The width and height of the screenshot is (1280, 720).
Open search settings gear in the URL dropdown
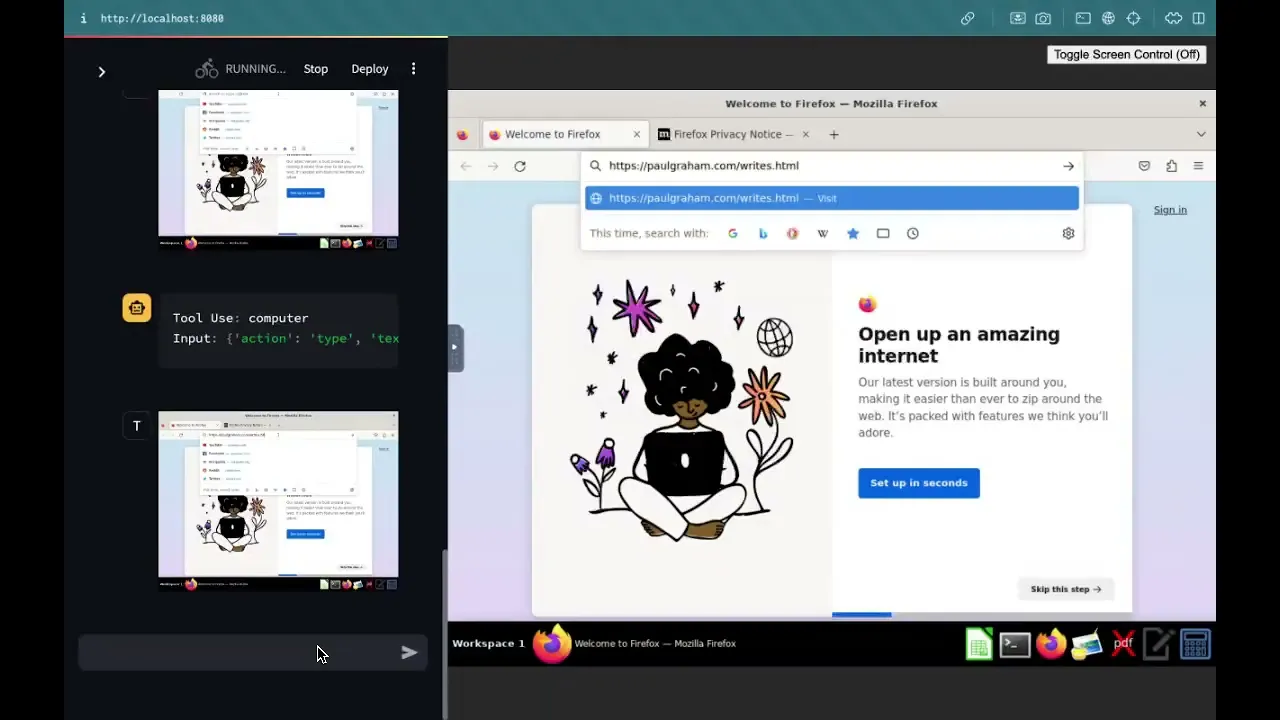click(x=1068, y=233)
